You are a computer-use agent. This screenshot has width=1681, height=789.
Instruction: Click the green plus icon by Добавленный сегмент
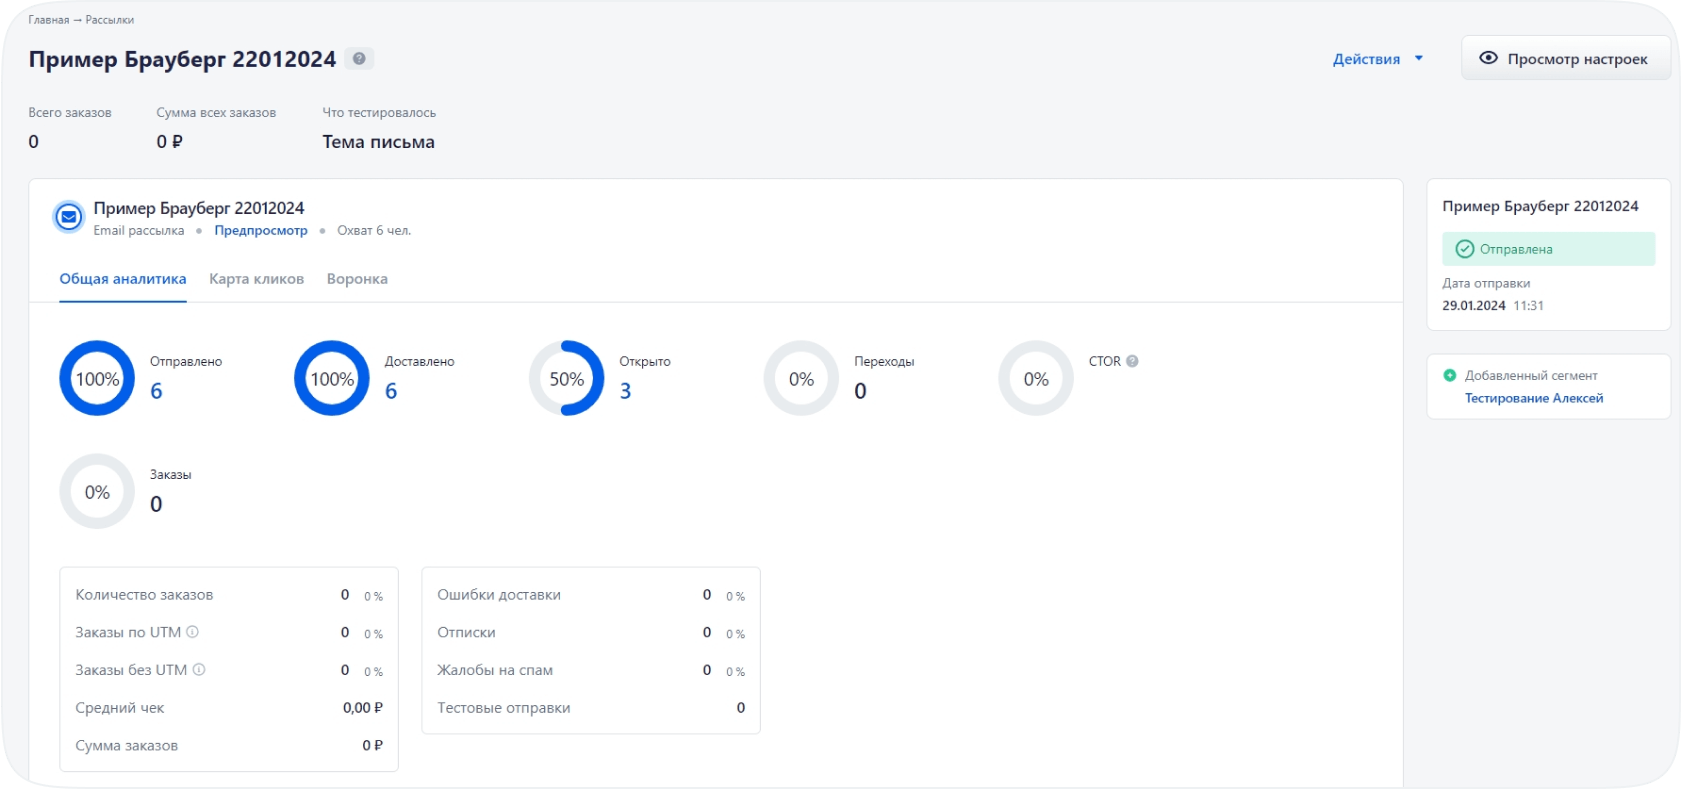(1450, 375)
